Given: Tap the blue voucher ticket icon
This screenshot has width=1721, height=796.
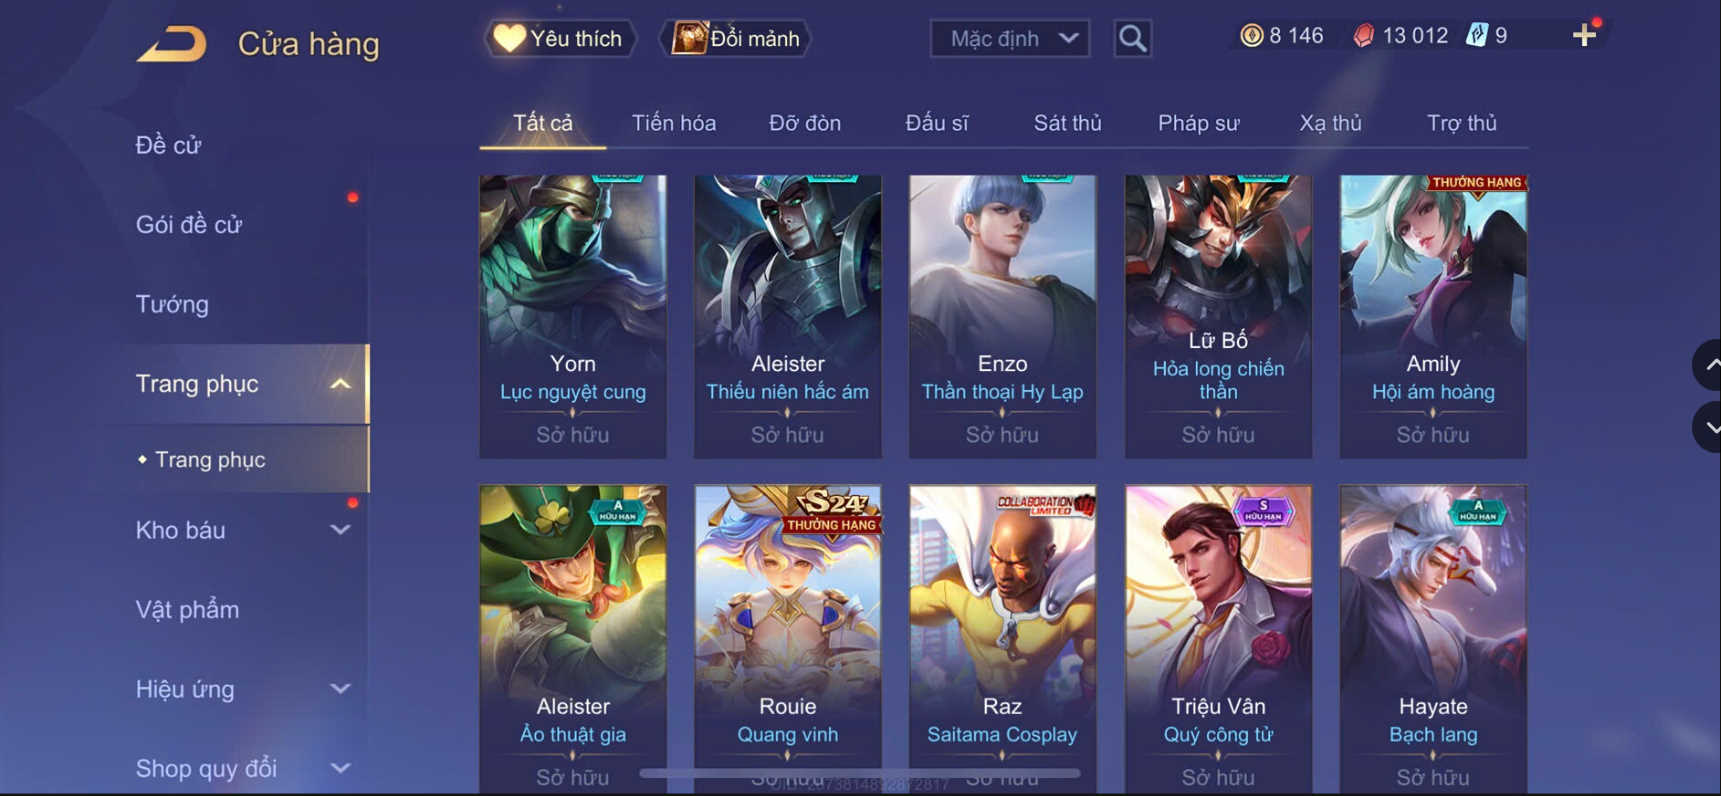Looking at the screenshot, I should click(1477, 36).
